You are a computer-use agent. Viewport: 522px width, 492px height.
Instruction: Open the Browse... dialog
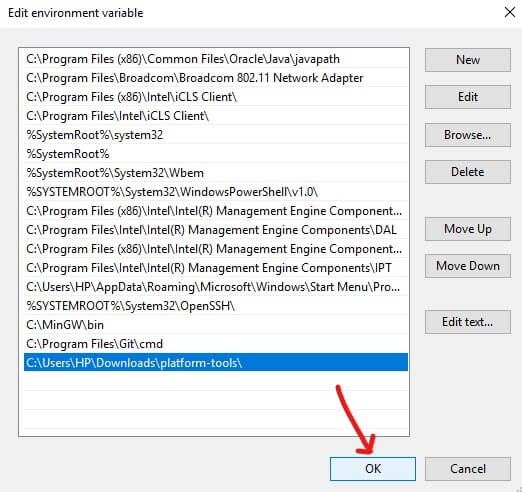point(467,135)
